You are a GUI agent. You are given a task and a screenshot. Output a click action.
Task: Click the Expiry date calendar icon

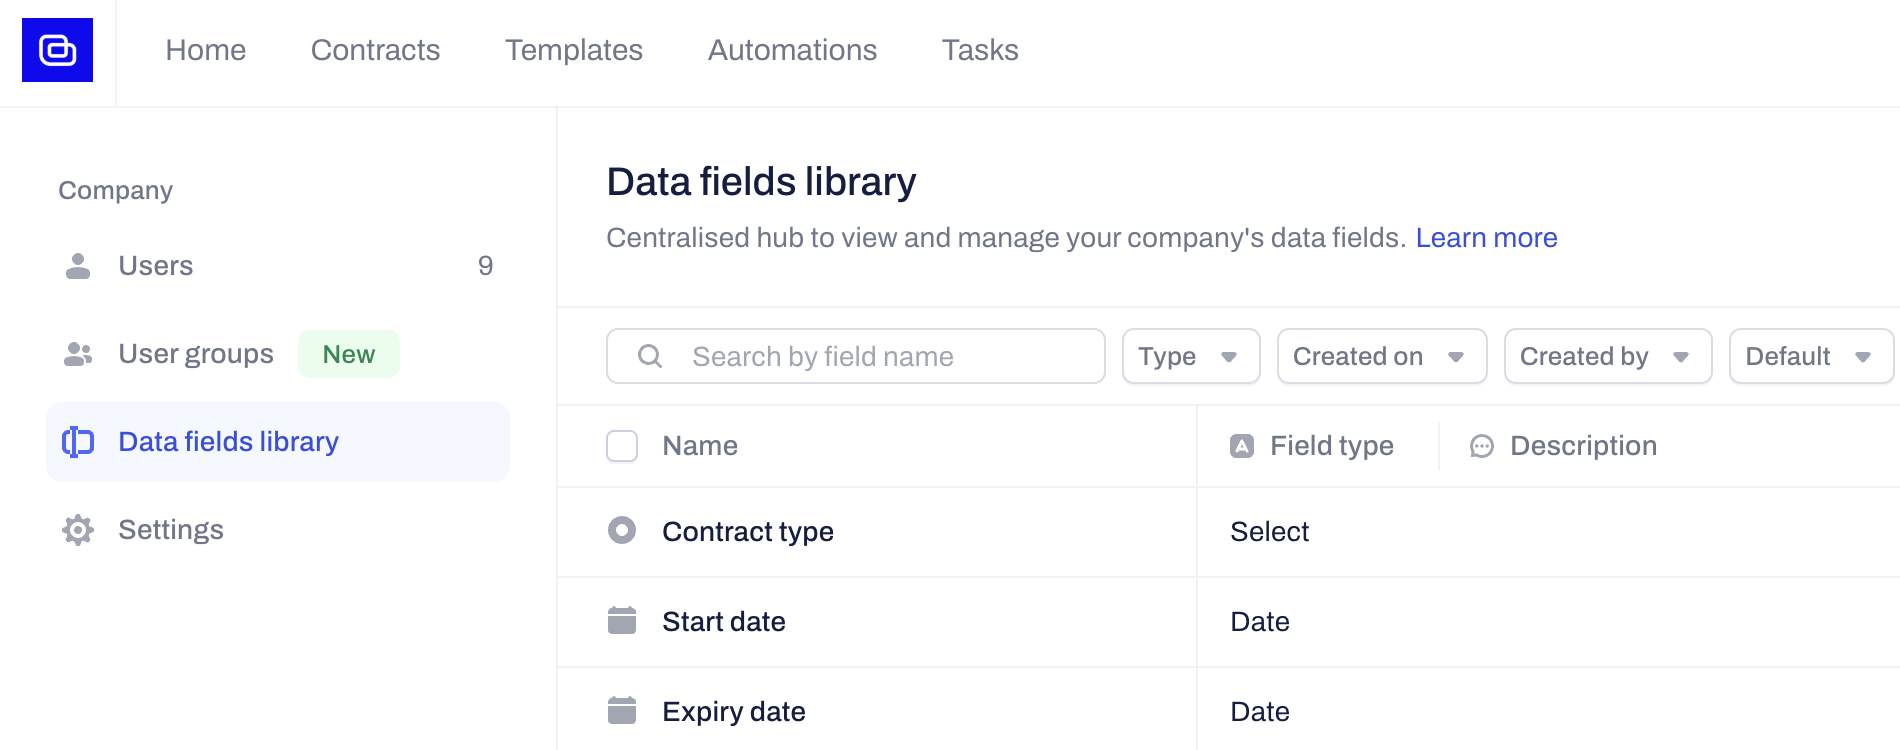click(x=622, y=711)
